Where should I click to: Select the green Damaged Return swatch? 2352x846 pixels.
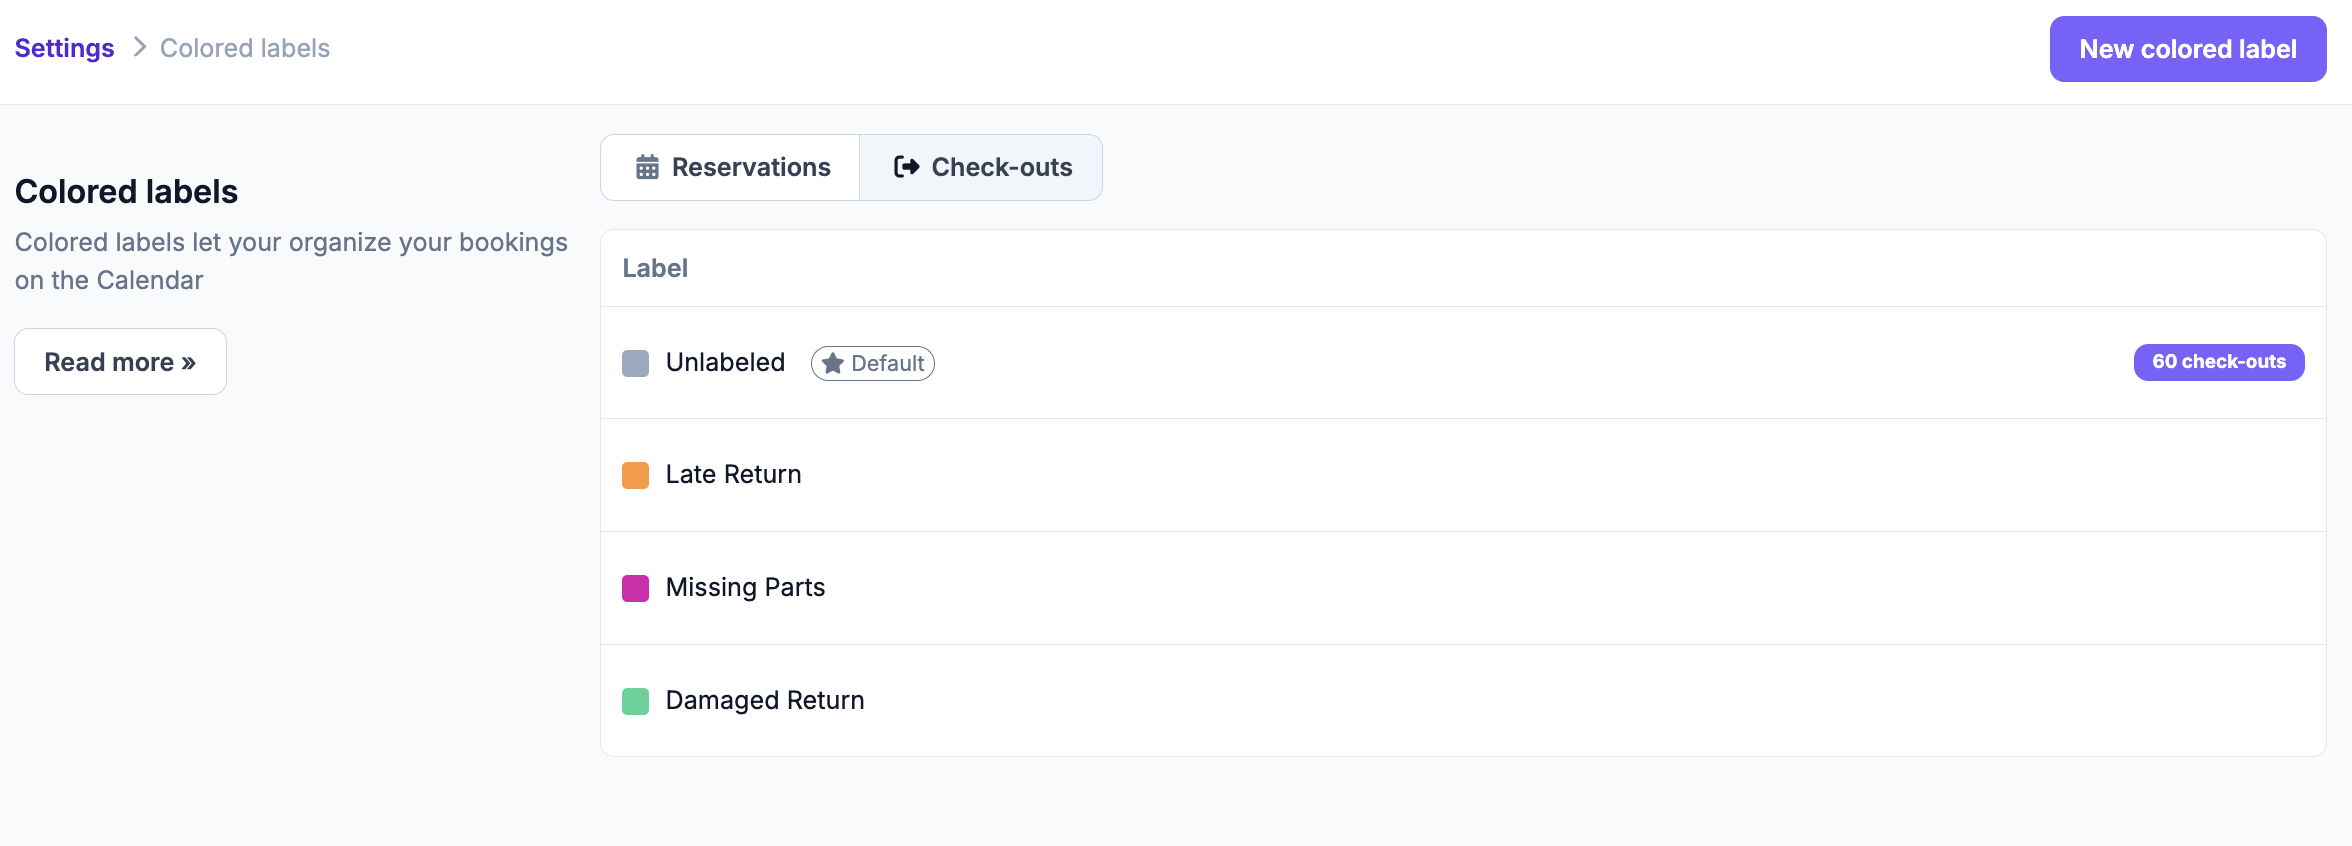[x=635, y=701]
